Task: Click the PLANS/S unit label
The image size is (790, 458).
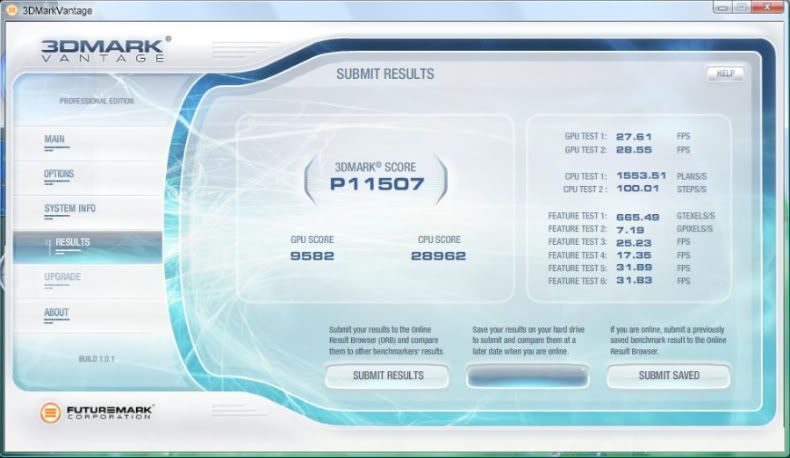Action: tap(691, 176)
